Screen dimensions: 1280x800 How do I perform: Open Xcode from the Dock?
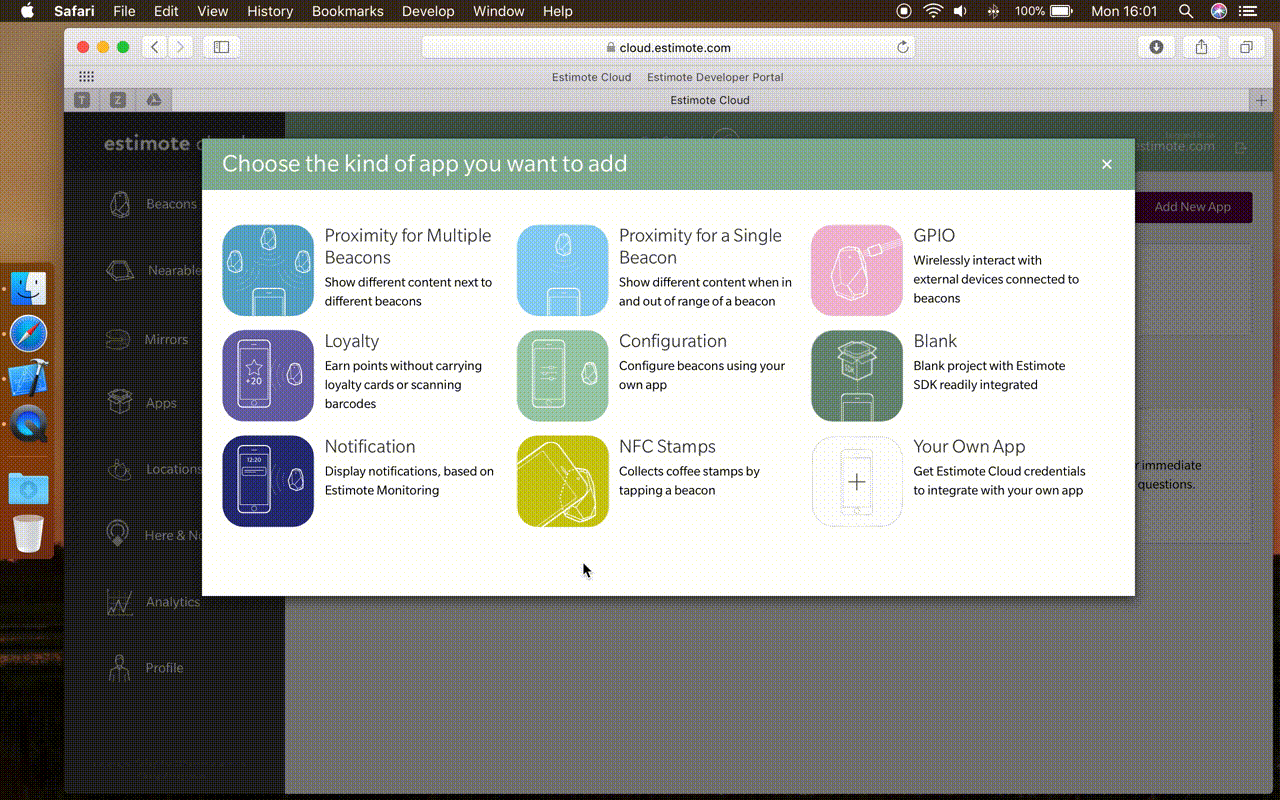tap(28, 381)
